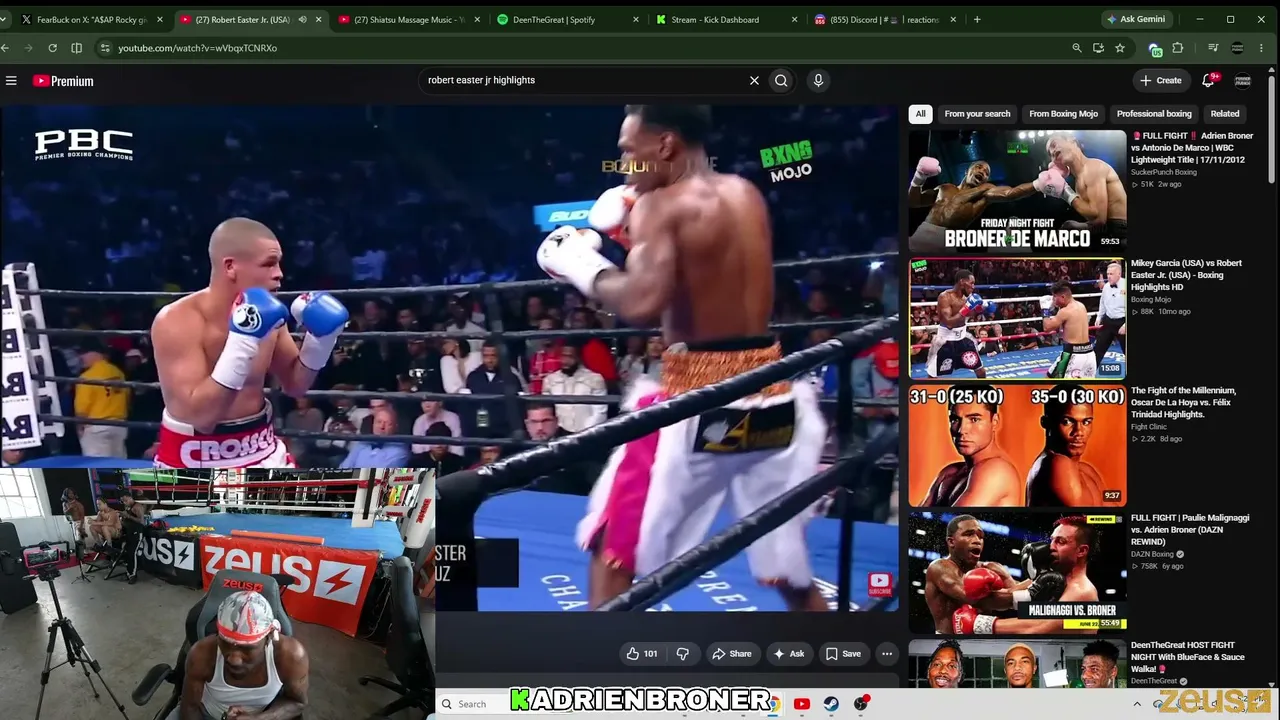This screenshot has height=720, width=1280.
Task: Open OBS Studio from the taskbar
Action: 860,704
